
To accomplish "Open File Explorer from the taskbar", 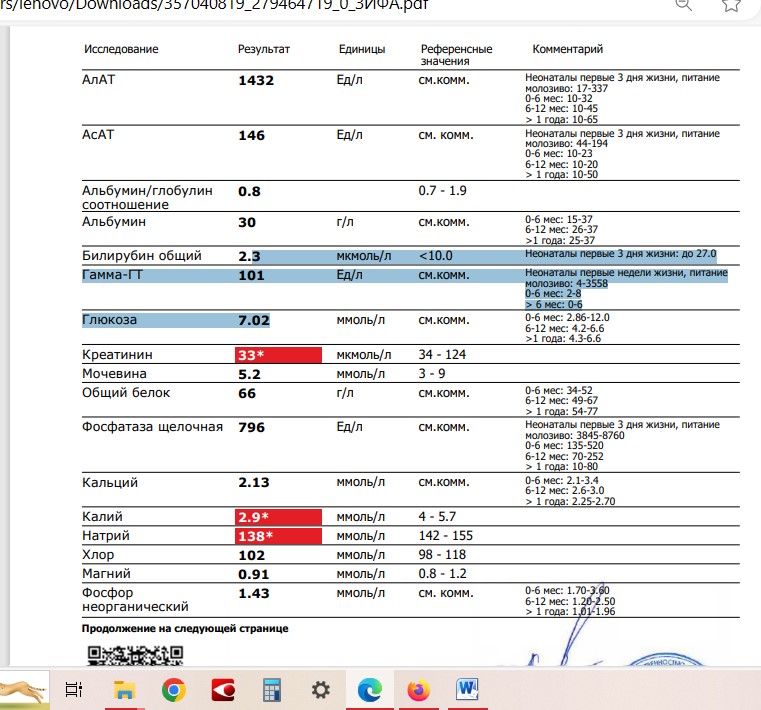I will (x=124, y=690).
